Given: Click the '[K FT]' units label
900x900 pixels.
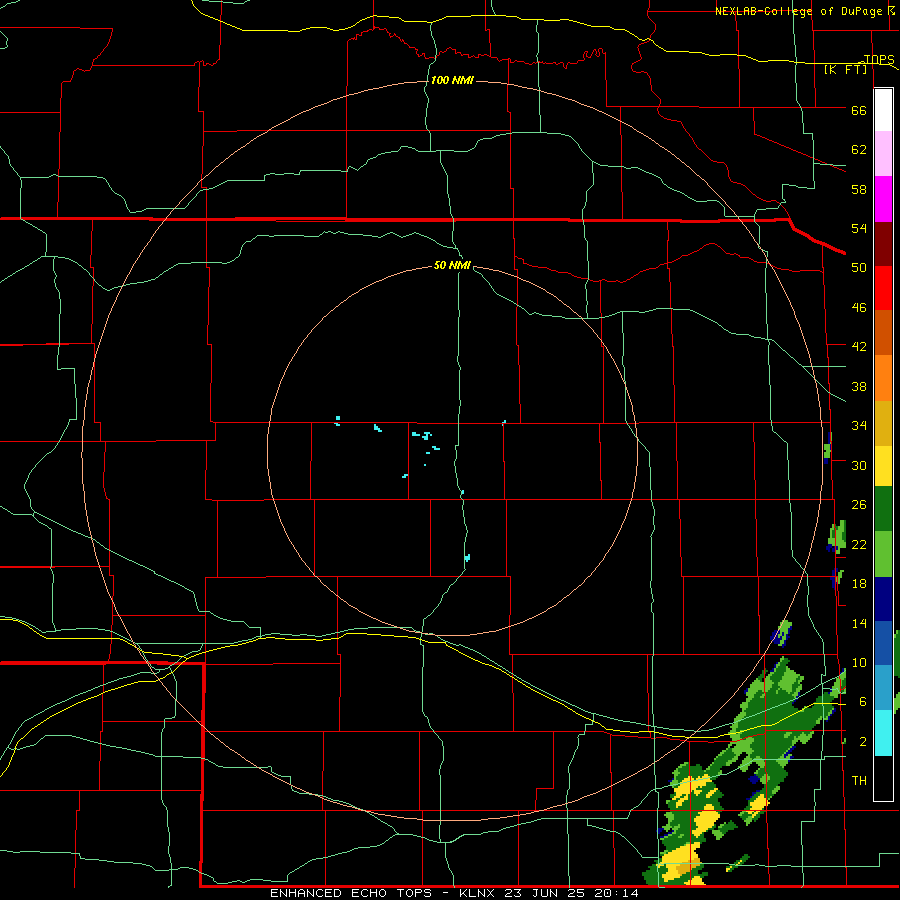Looking at the screenshot, I should (x=845, y=69).
